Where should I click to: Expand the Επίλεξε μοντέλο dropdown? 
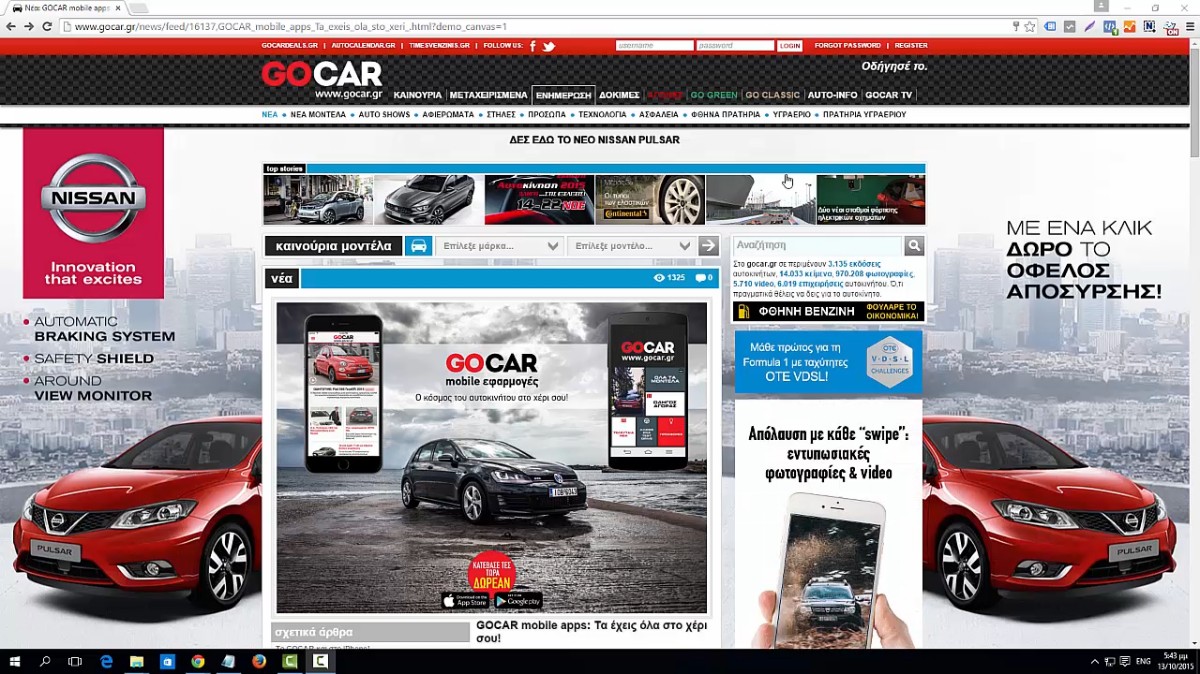coord(632,246)
